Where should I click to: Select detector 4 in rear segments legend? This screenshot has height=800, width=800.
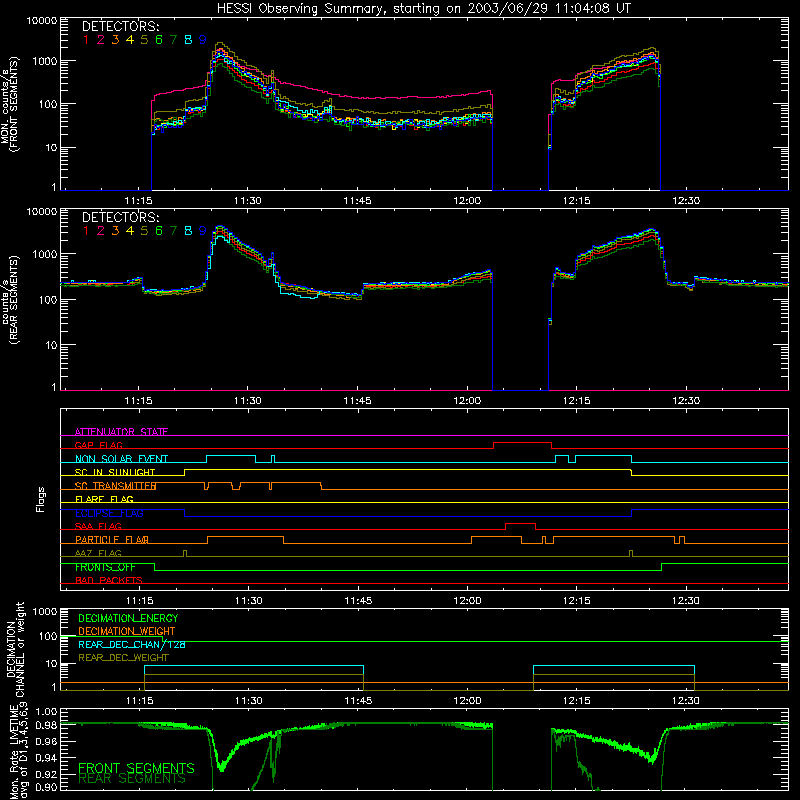130,231
